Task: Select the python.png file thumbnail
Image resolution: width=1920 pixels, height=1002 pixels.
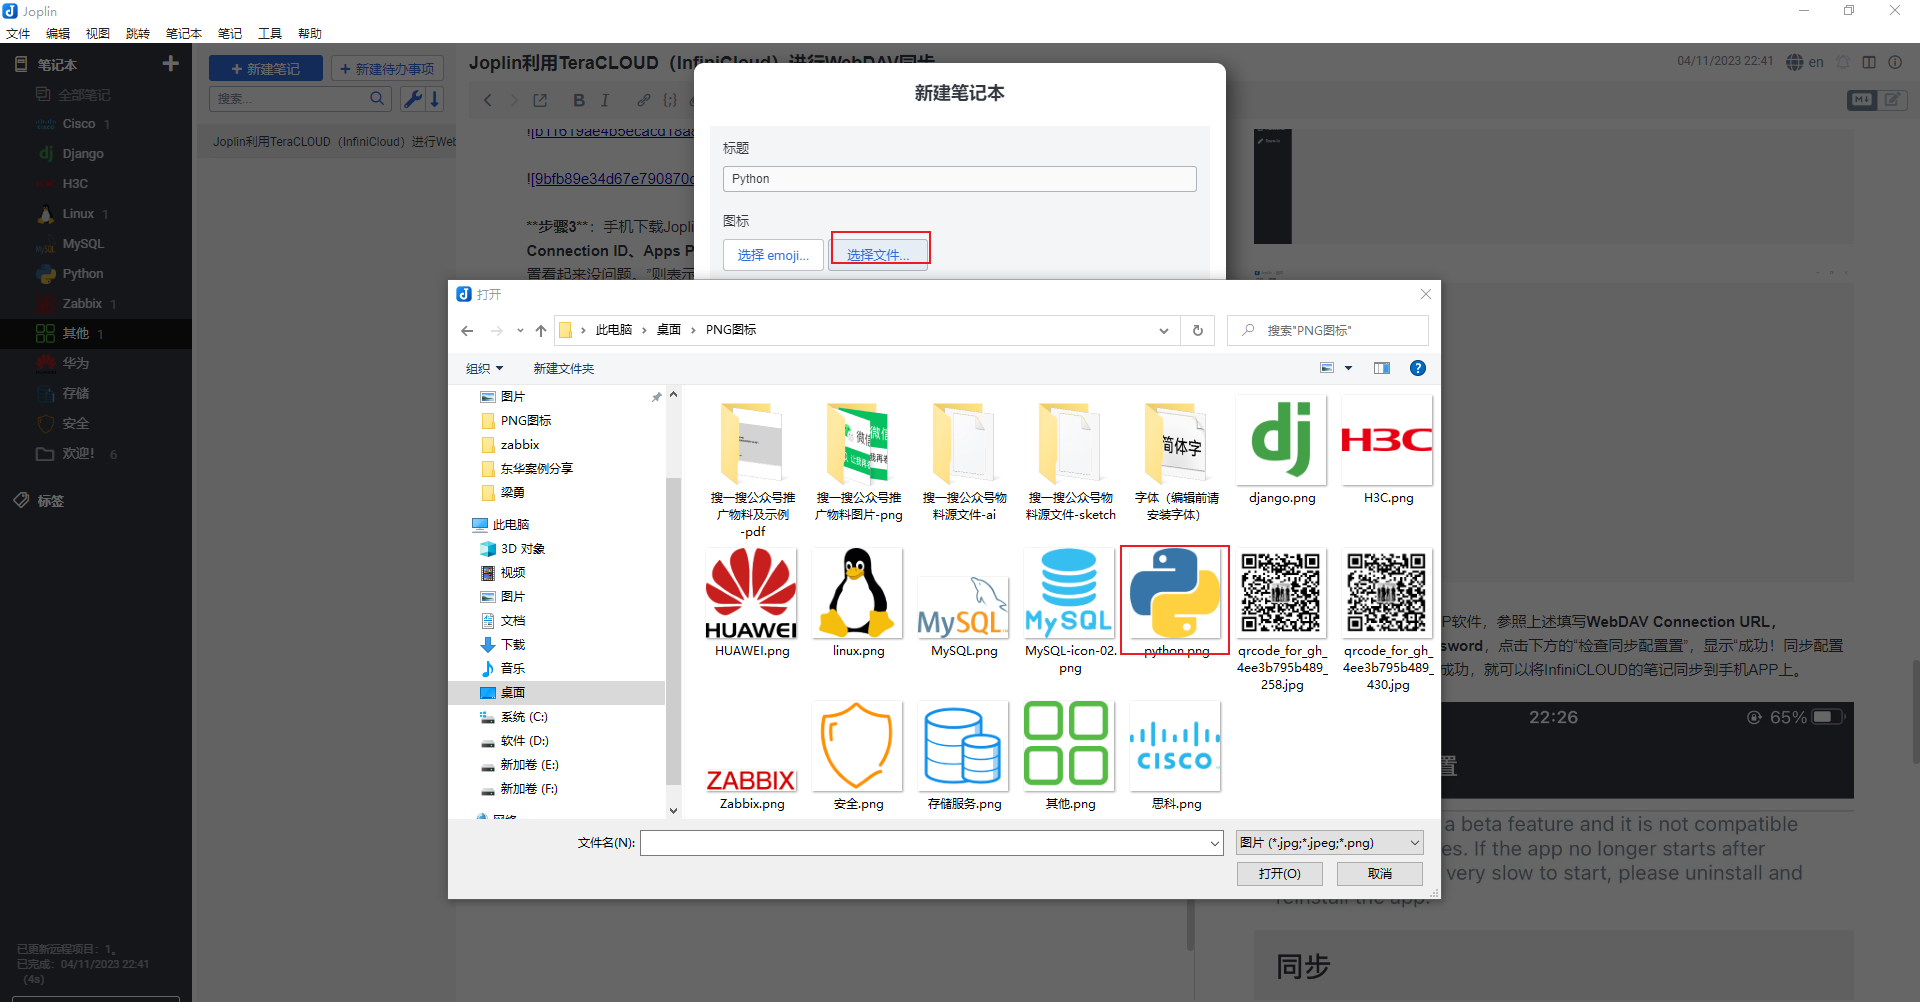Action: pos(1175,594)
